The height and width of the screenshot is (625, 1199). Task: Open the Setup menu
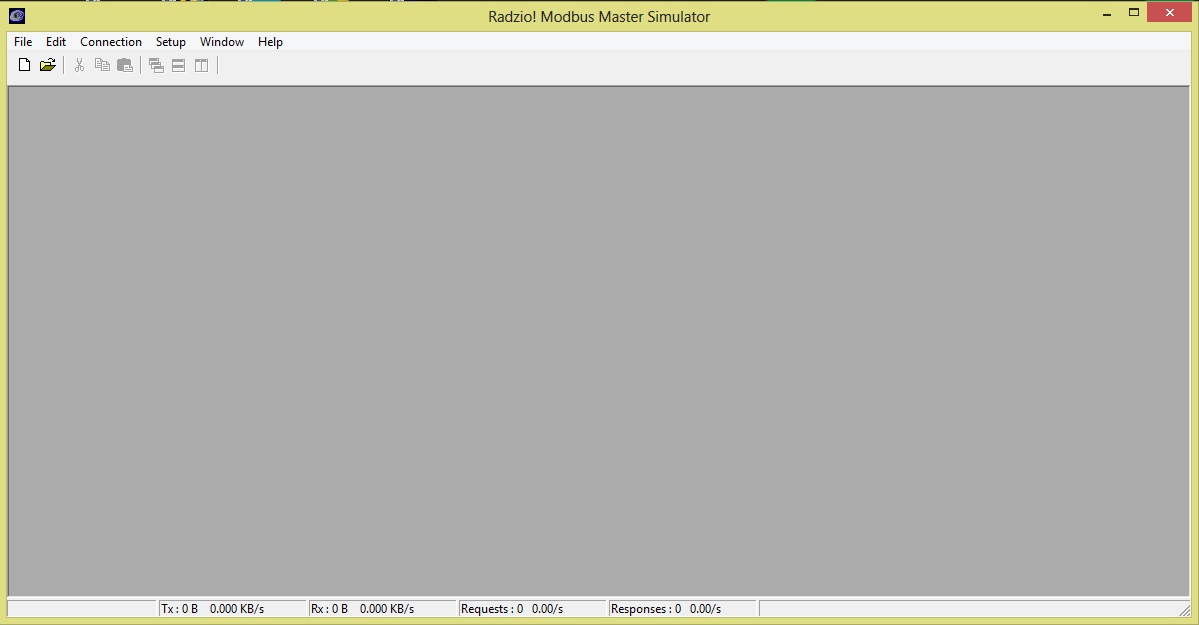click(171, 42)
